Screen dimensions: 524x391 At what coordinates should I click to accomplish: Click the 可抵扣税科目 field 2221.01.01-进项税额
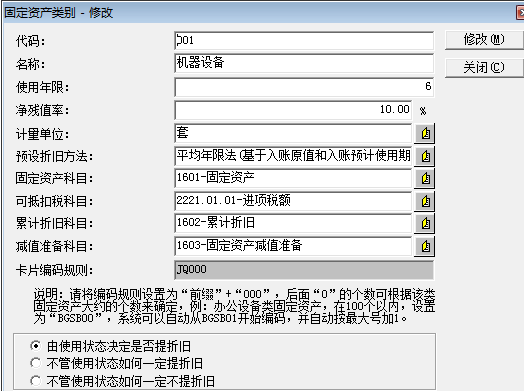[293, 201]
